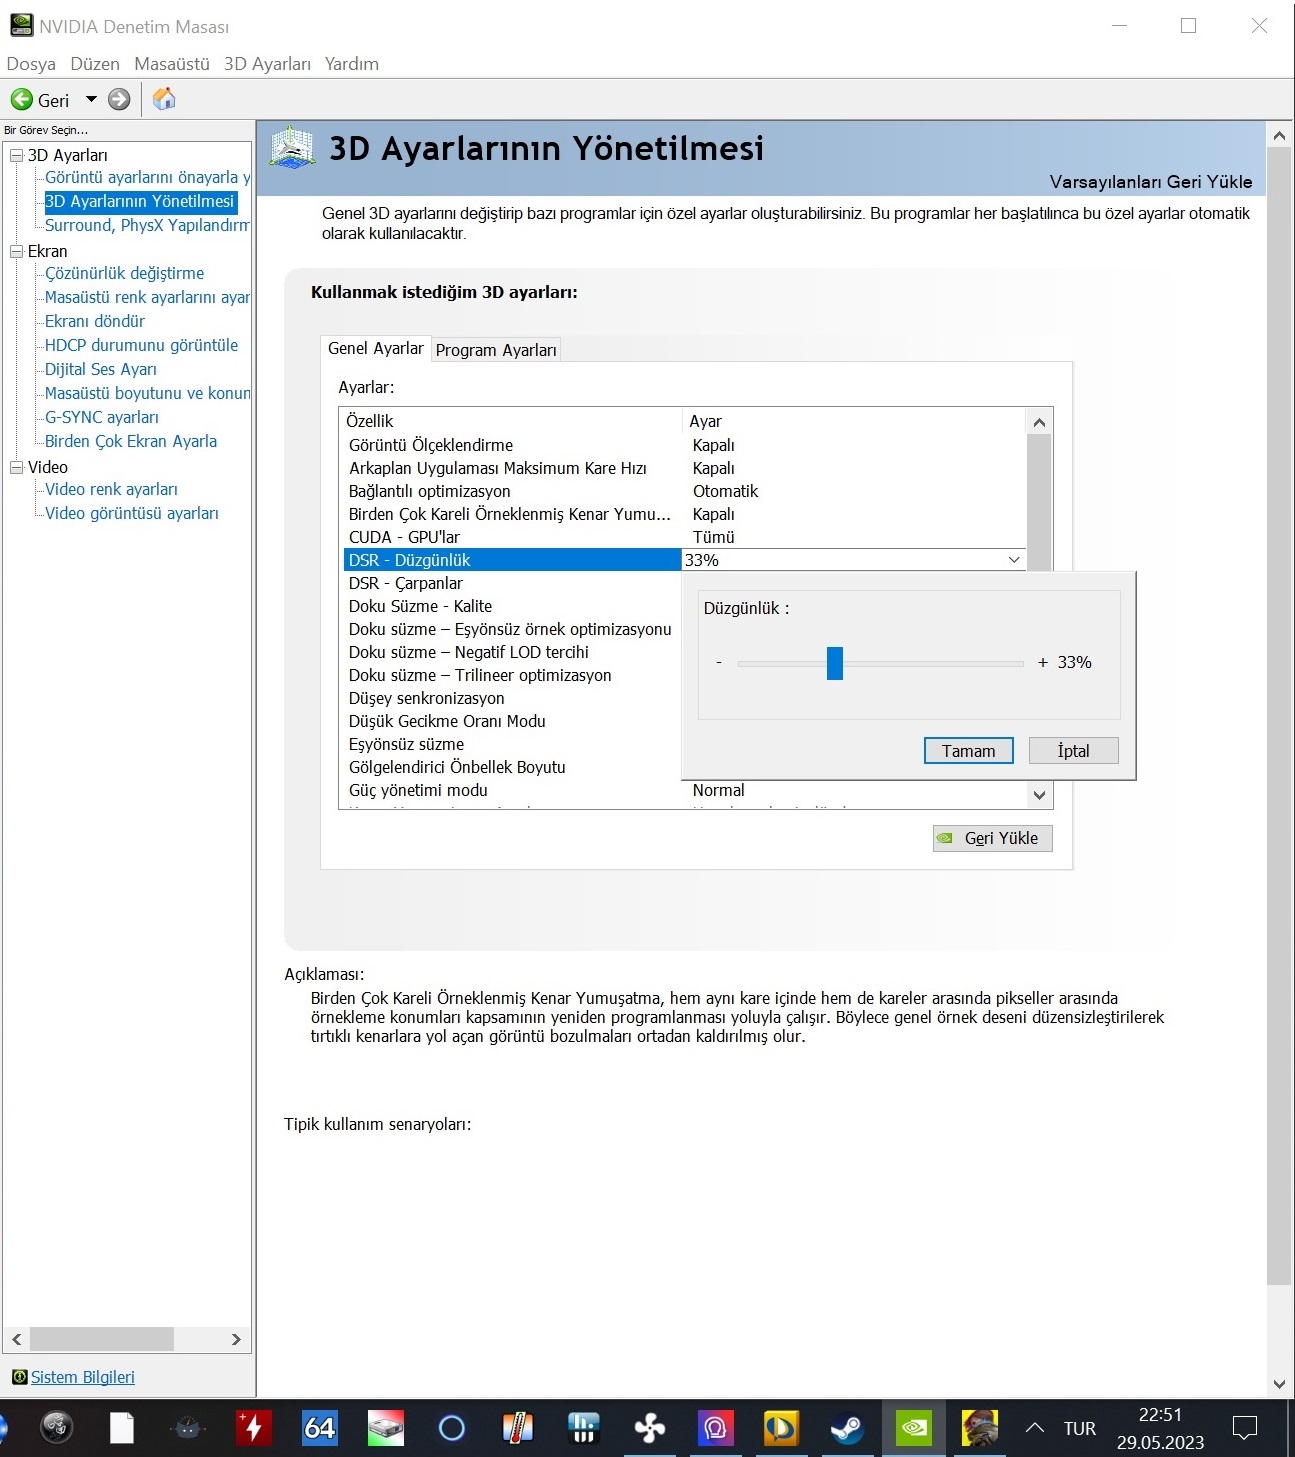Image resolution: width=1295 pixels, height=1457 pixels.
Task: Click the Sistem Bilgileri icon
Action: click(19, 1377)
